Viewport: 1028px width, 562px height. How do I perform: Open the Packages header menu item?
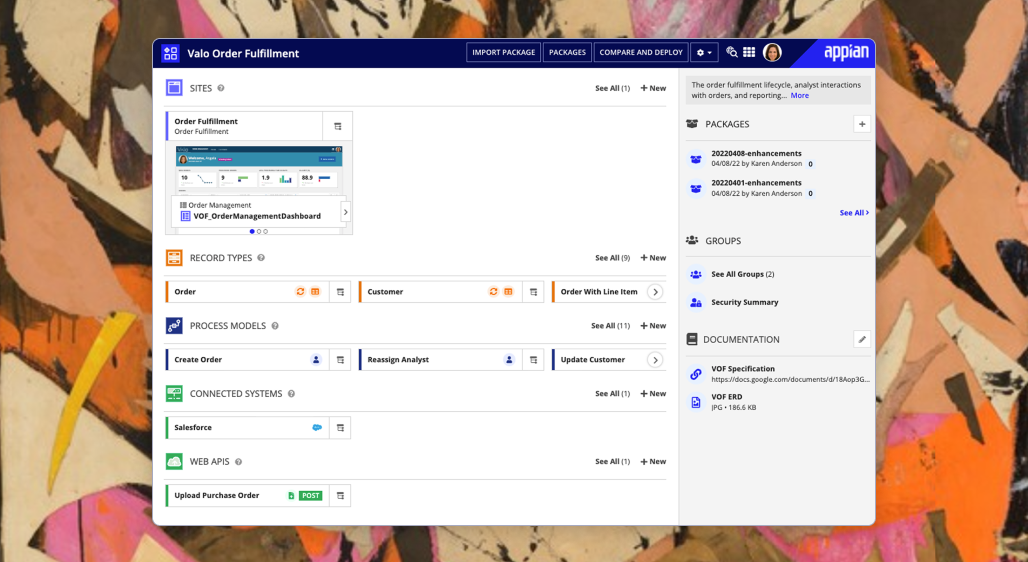point(567,53)
